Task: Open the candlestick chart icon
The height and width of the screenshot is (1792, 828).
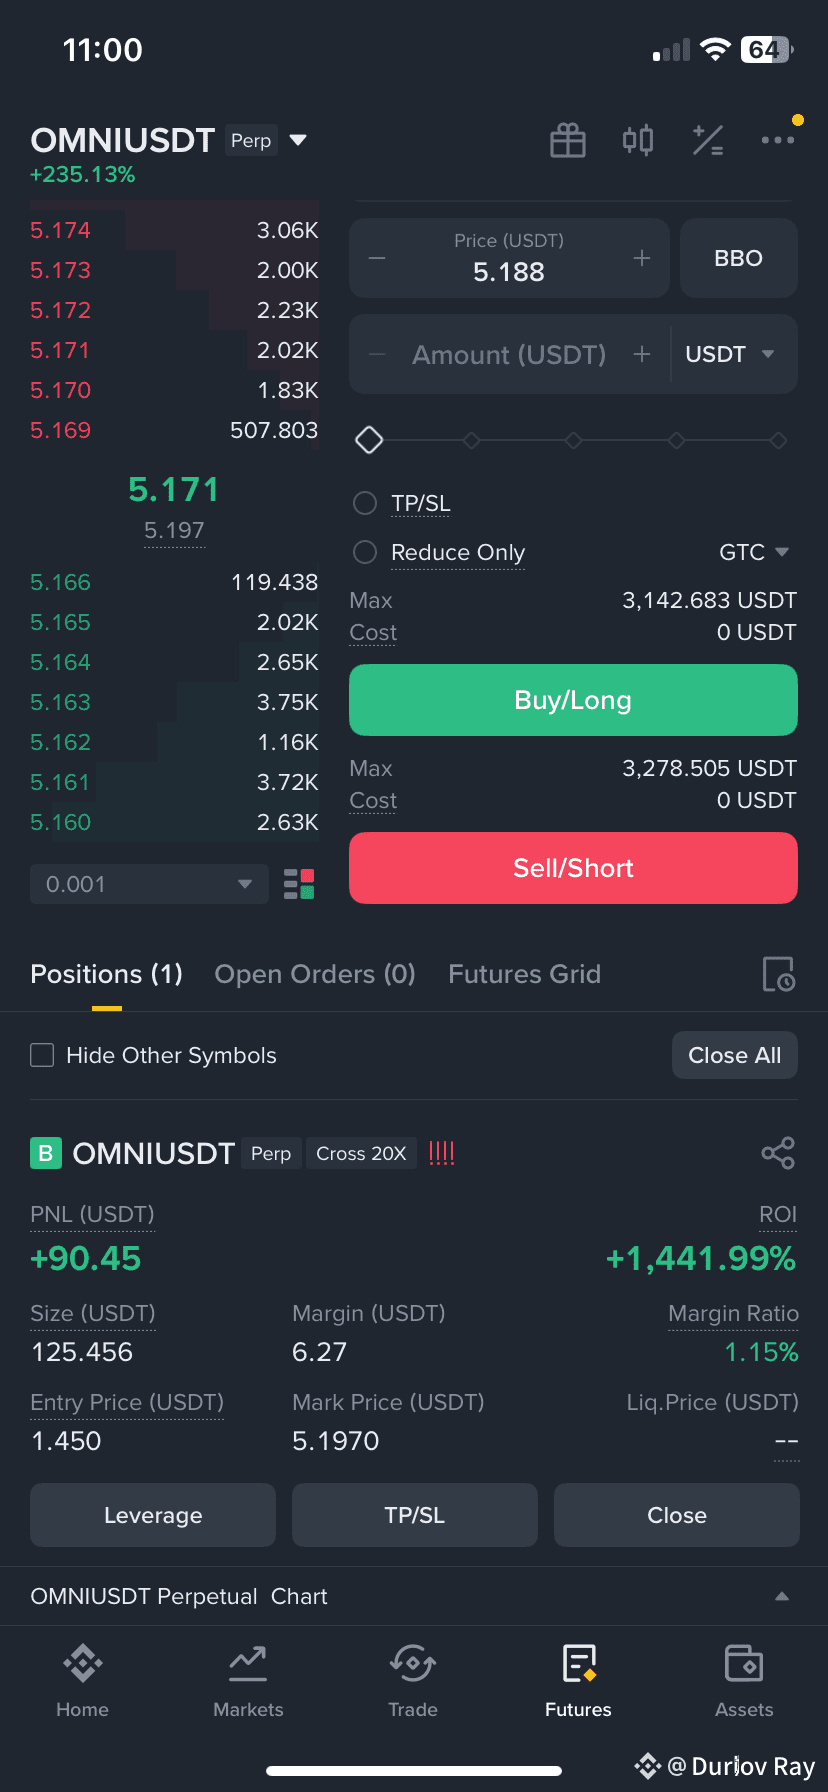Action: click(x=638, y=140)
